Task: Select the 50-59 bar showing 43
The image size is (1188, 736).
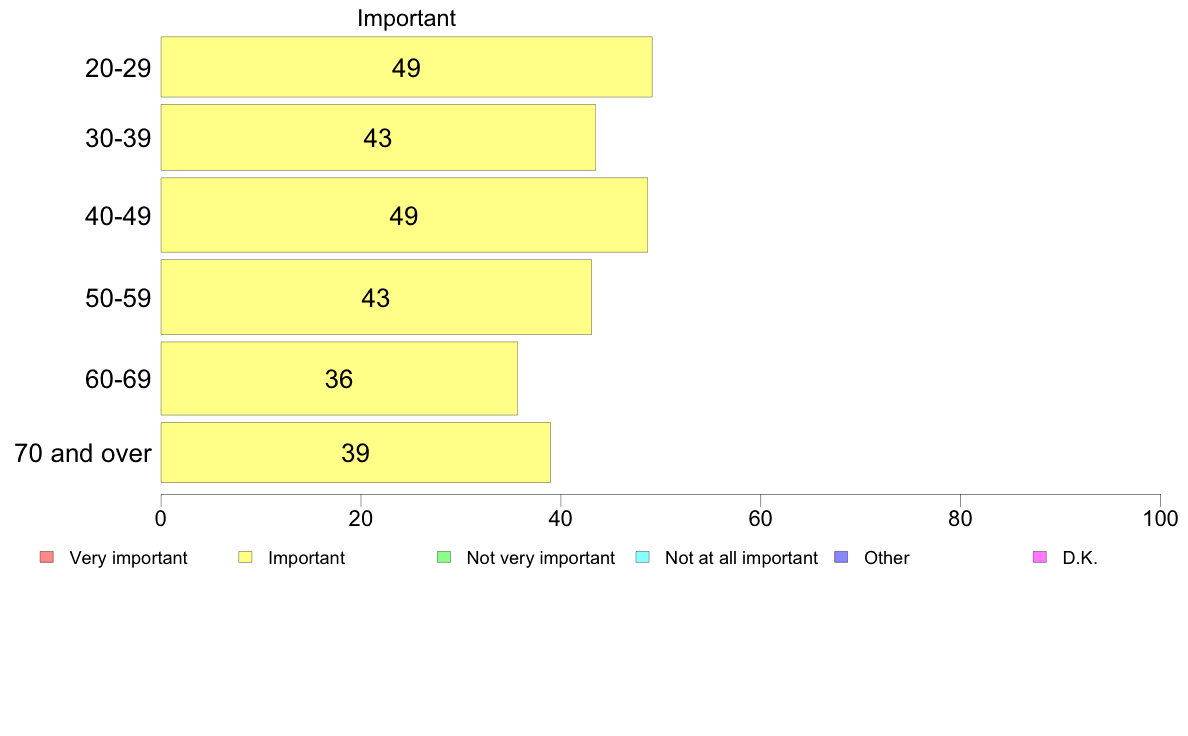Action: pos(376,297)
